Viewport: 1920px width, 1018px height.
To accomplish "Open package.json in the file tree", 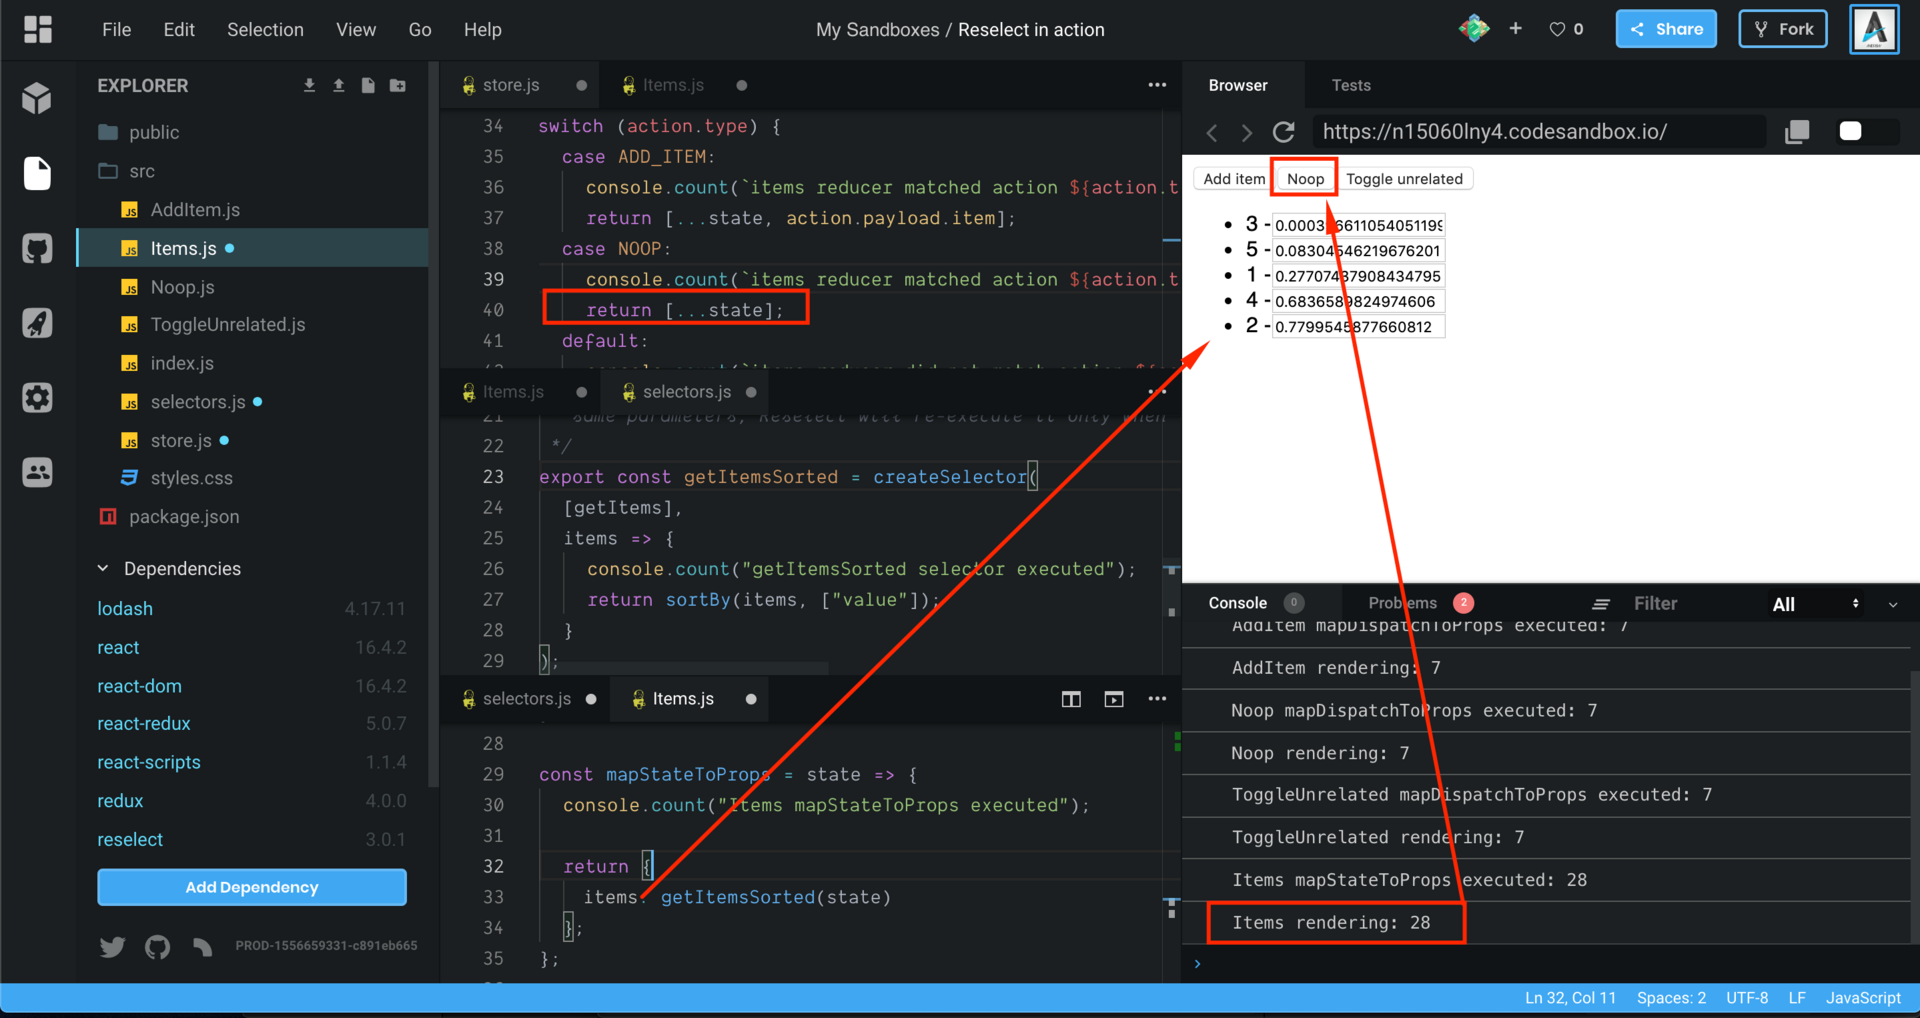I will tap(184, 517).
